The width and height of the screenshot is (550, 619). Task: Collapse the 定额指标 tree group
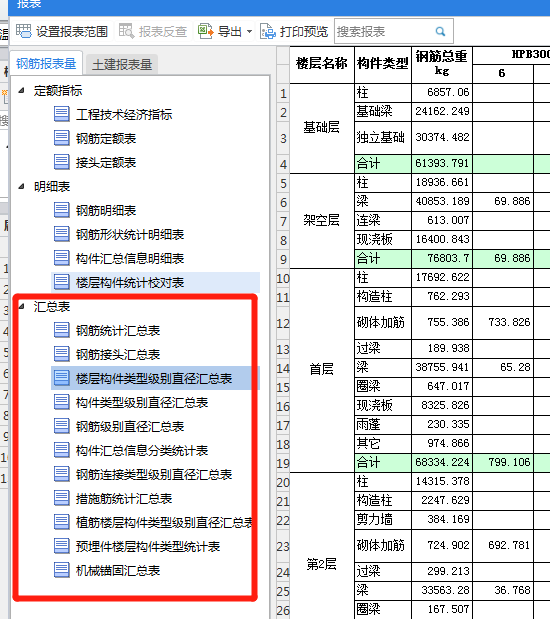click(x=22, y=90)
